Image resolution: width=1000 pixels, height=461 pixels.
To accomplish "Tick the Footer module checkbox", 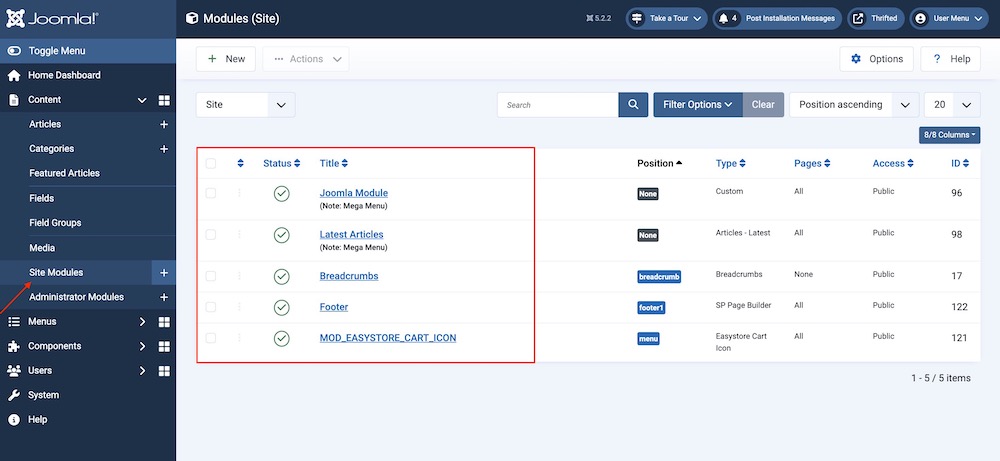I will click(x=210, y=307).
